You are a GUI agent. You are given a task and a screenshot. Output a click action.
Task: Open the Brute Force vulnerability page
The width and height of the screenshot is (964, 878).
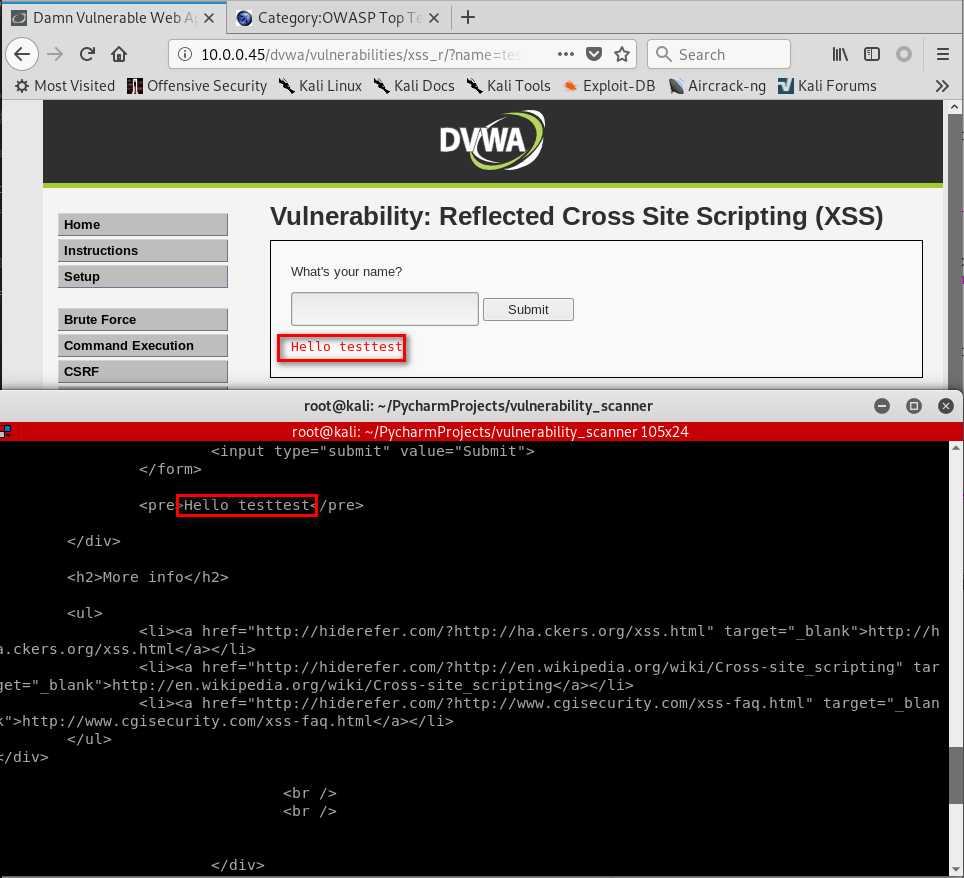143,320
